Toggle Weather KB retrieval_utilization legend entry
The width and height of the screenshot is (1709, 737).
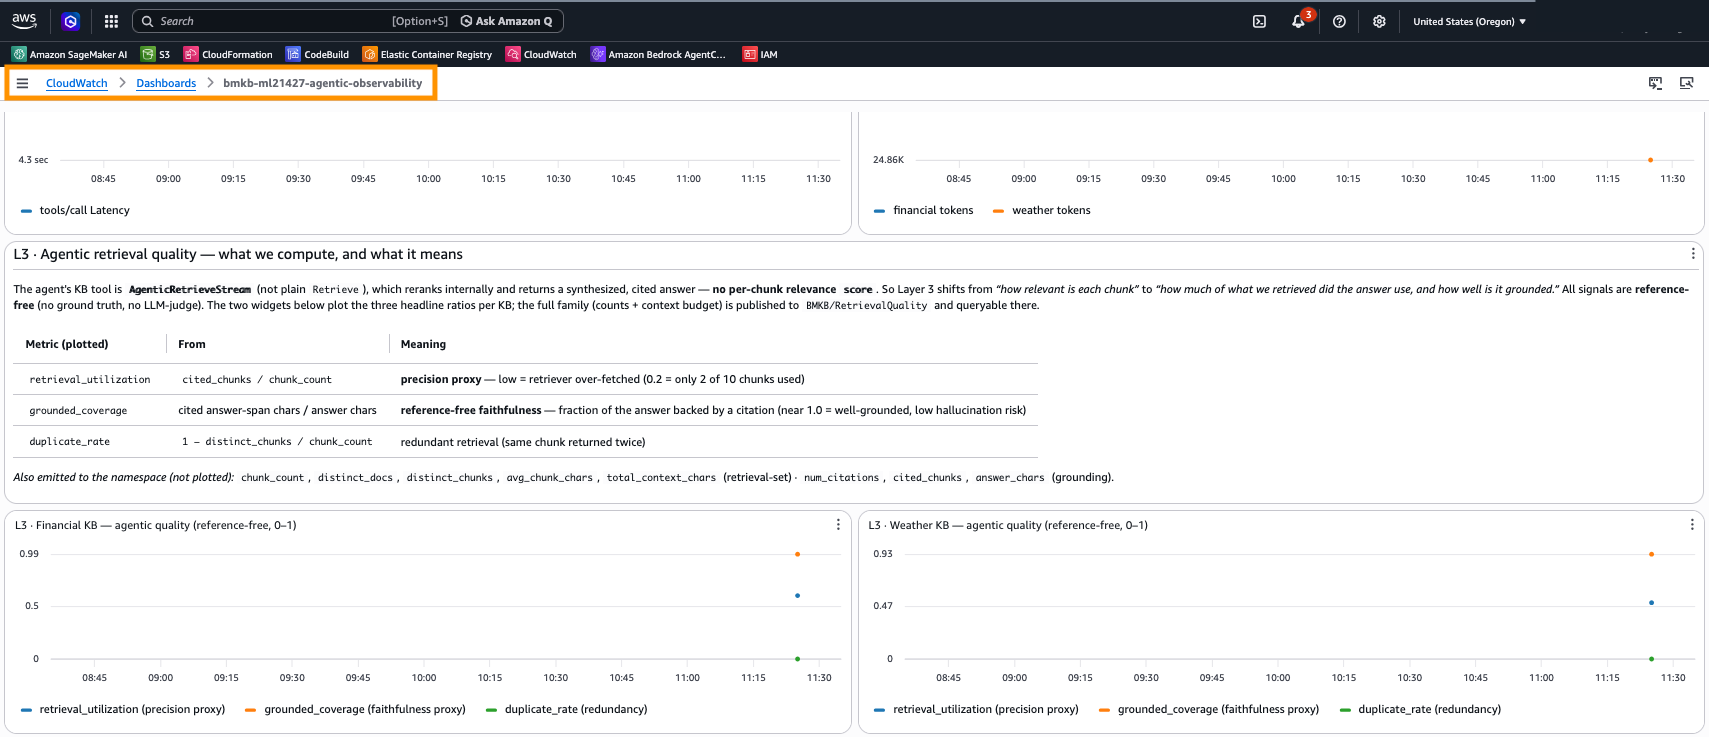coord(976,709)
